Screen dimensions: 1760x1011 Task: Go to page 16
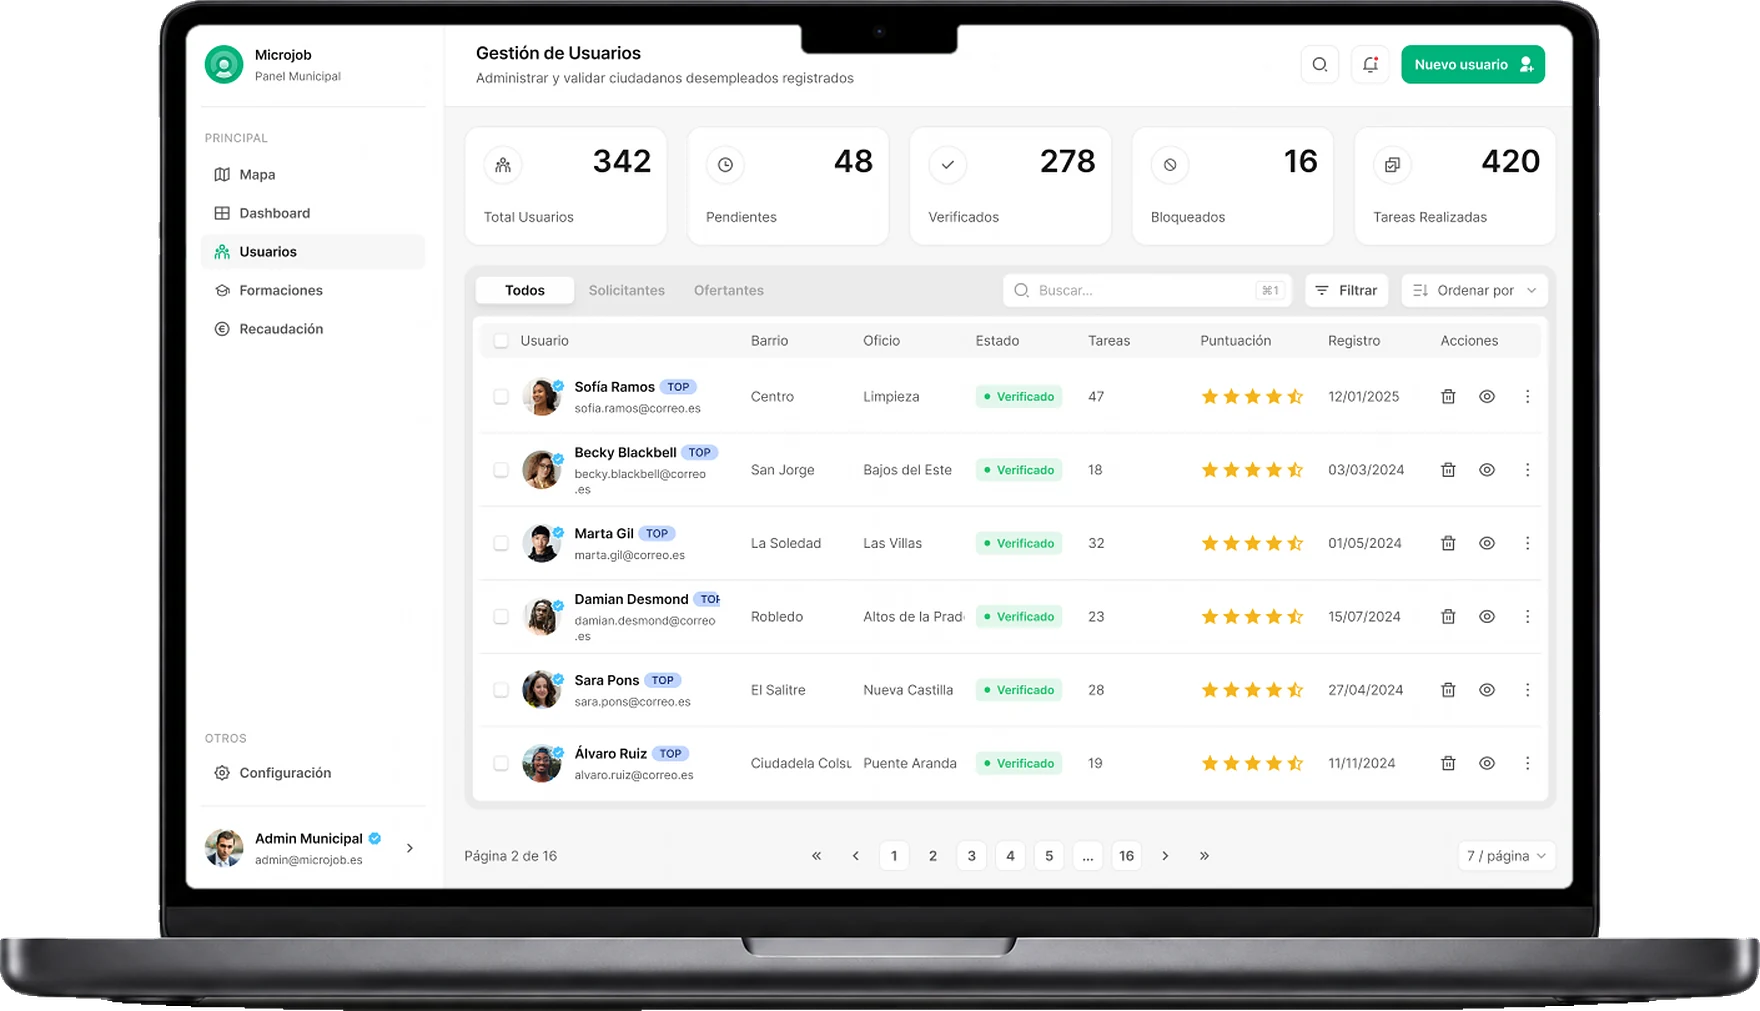[x=1127, y=856]
